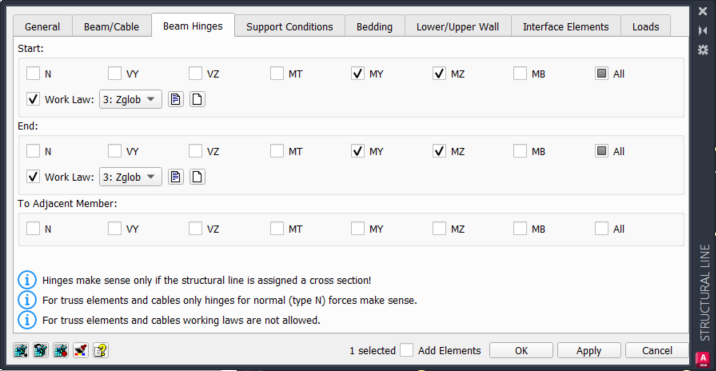716x371 pixels.
Task: Open End Work Law dropdown 3: Zglob
Action: (x=131, y=177)
